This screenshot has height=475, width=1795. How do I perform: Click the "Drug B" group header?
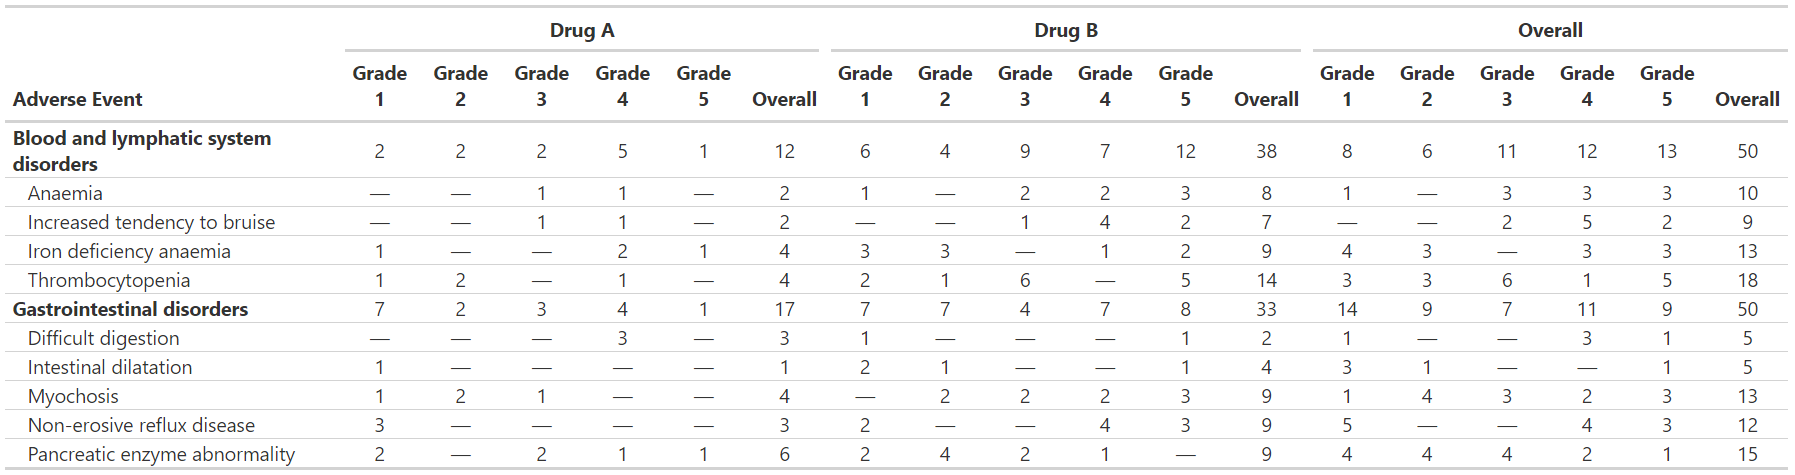1065,30
